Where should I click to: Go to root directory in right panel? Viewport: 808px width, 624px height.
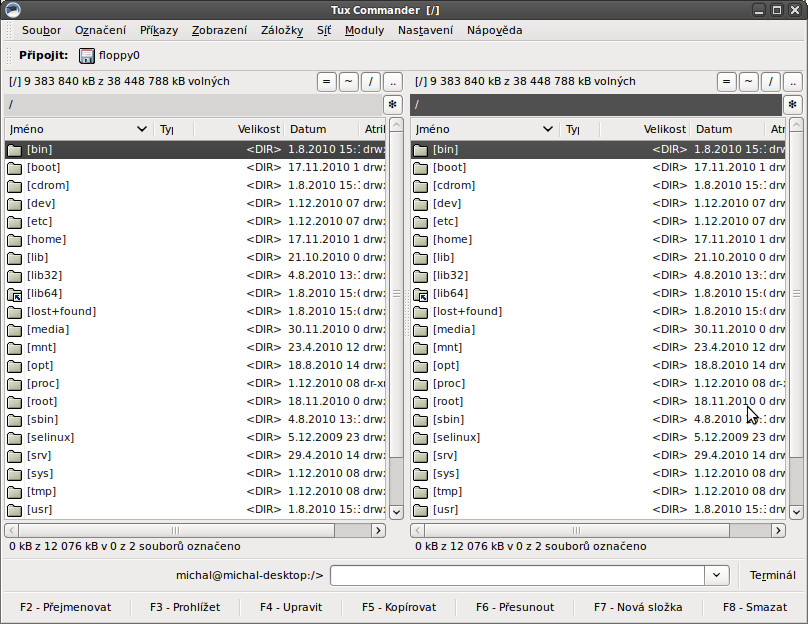[770, 81]
